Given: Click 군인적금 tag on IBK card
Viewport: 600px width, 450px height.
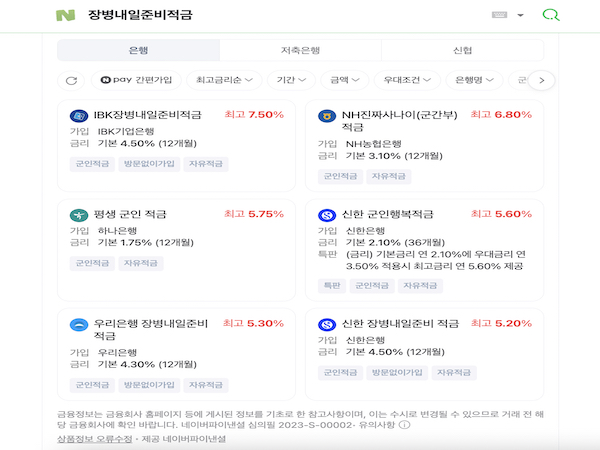Looking at the screenshot, I should coord(92,164).
